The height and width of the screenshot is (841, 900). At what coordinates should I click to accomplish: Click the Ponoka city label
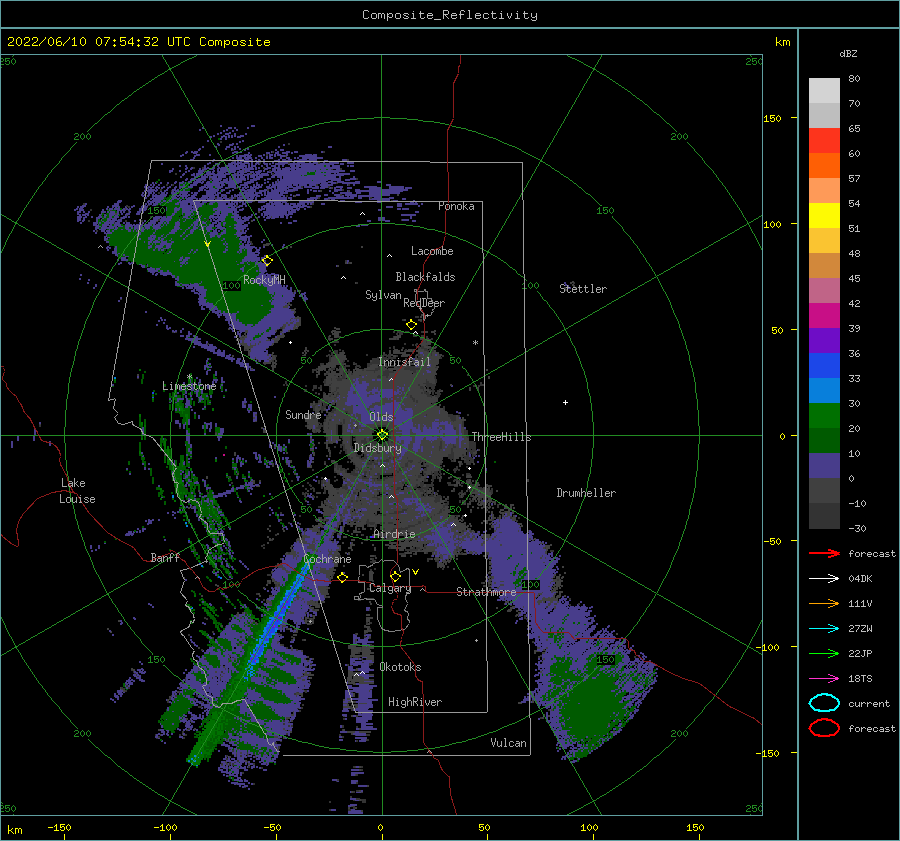pos(456,206)
